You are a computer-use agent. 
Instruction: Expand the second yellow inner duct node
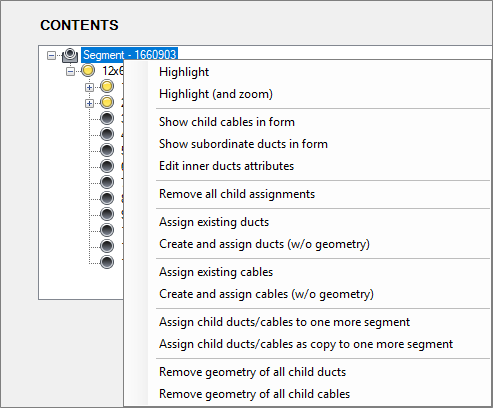tap(89, 103)
